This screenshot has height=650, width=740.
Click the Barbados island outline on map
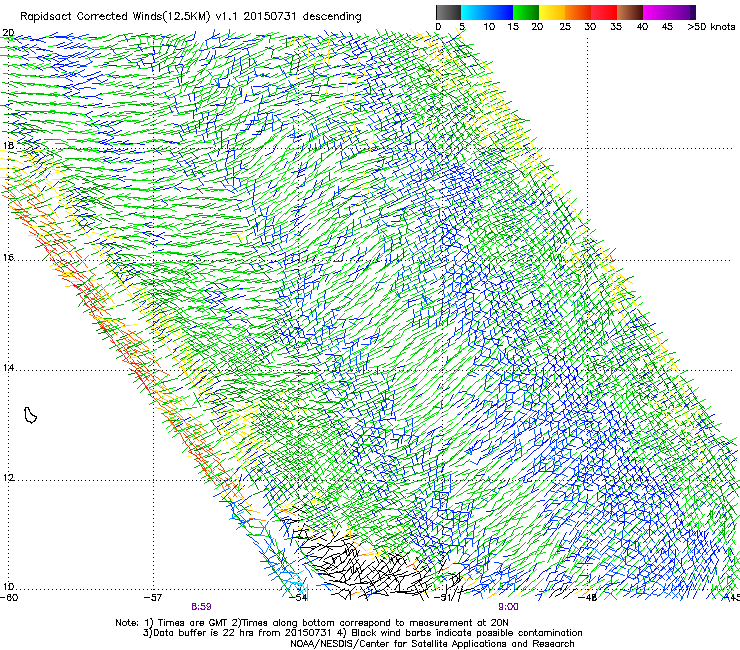[30, 415]
